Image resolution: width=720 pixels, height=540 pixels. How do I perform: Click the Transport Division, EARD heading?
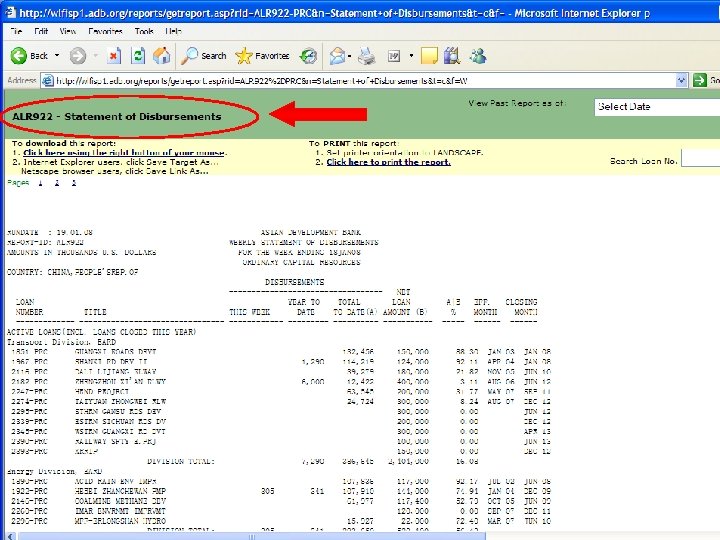(62, 342)
